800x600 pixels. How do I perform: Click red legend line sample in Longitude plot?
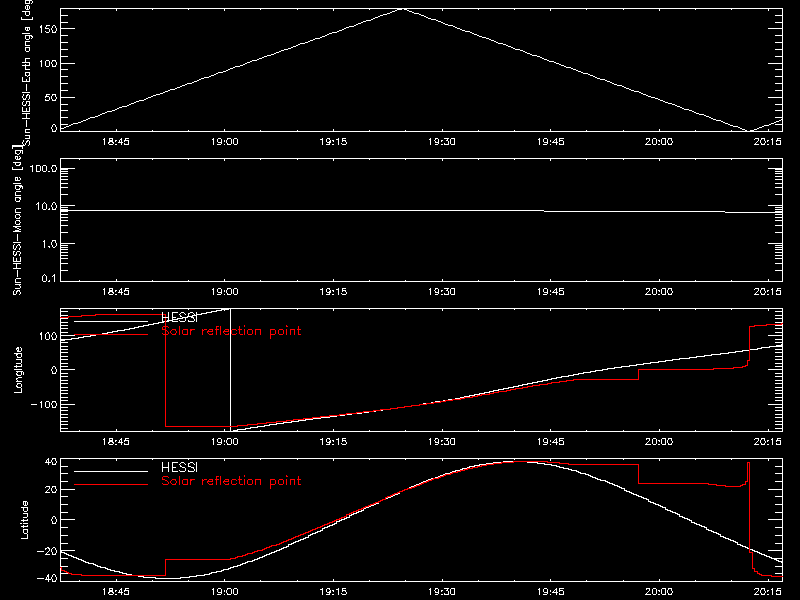click(111, 335)
